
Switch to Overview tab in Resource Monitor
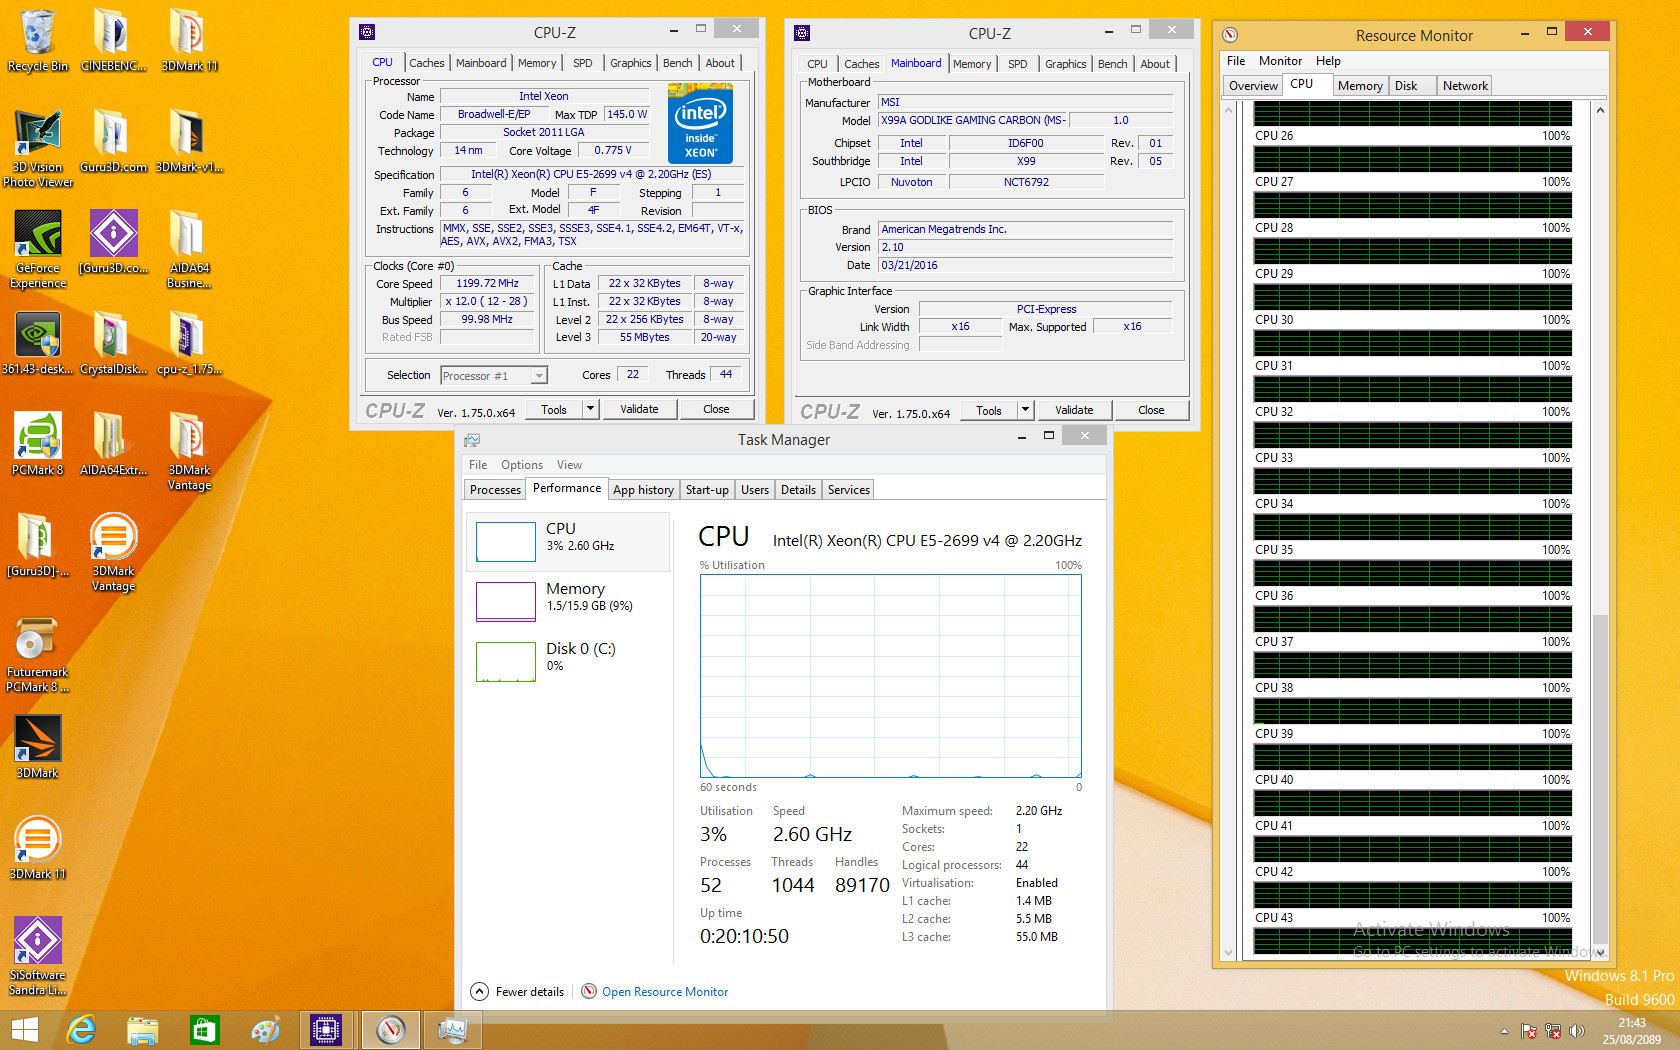tap(1253, 86)
